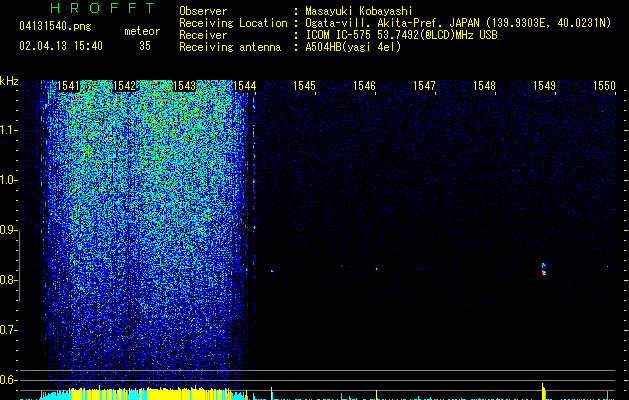Click the Receiver field label
629x400 pixels.
(203, 35)
